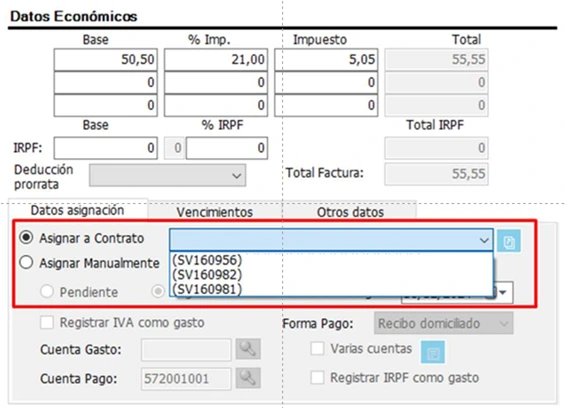Open the Forma Pago Recibo domiciliado dropdown
567x408 pixels.
[x=443, y=323]
